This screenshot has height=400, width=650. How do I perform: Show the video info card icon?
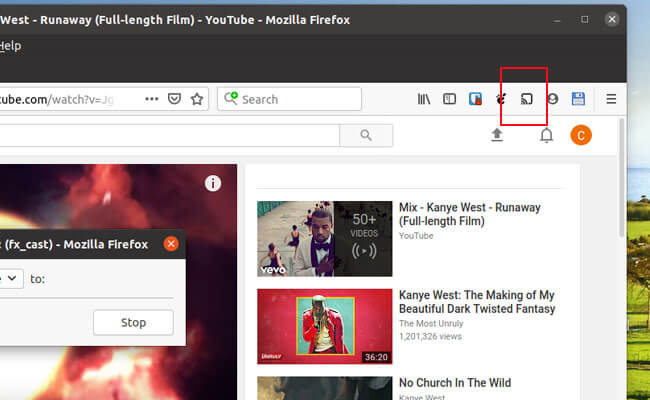(213, 183)
